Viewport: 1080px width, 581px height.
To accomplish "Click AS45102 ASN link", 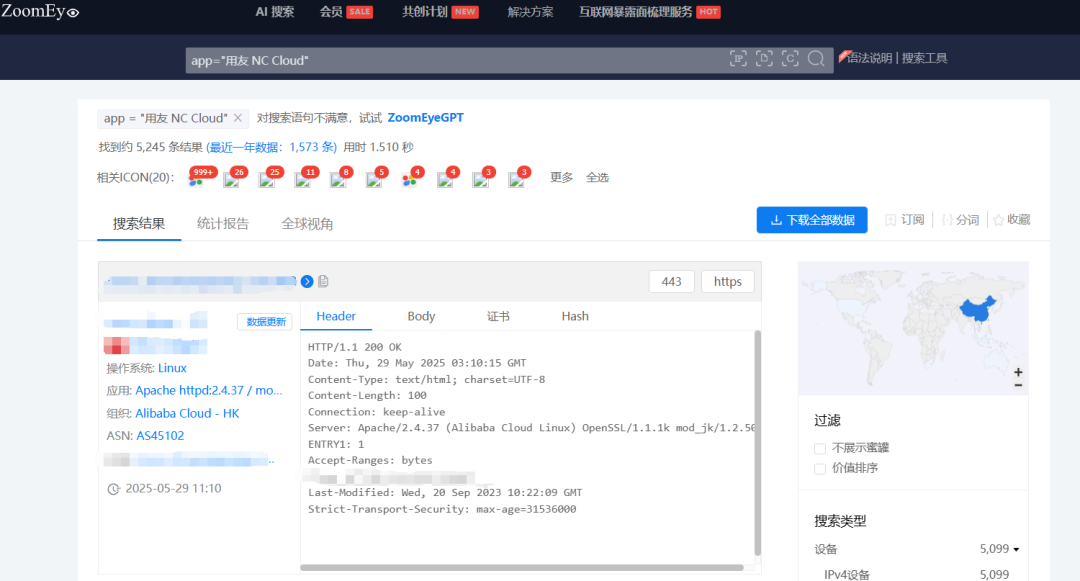I will [x=160, y=436].
